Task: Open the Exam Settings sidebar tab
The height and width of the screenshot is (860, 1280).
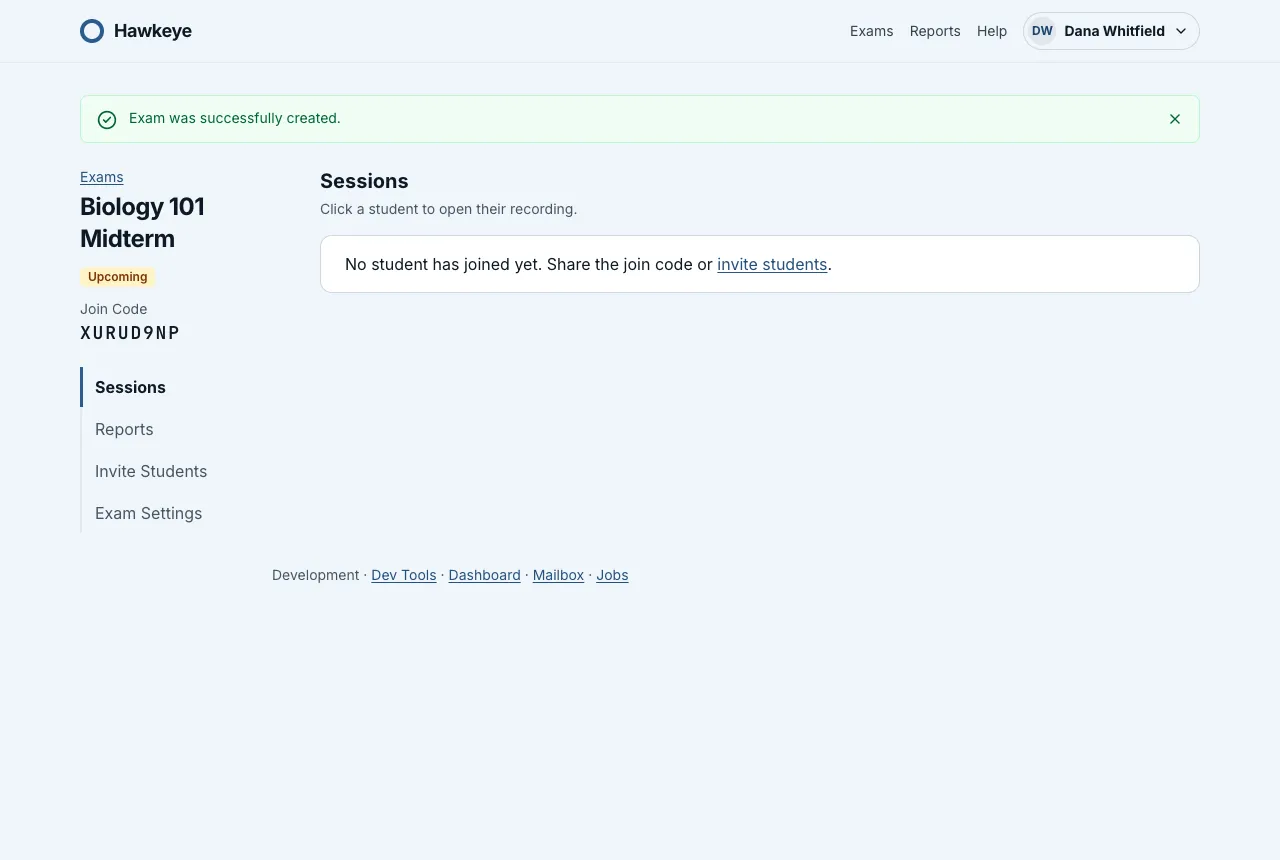Action: pyautogui.click(x=148, y=513)
